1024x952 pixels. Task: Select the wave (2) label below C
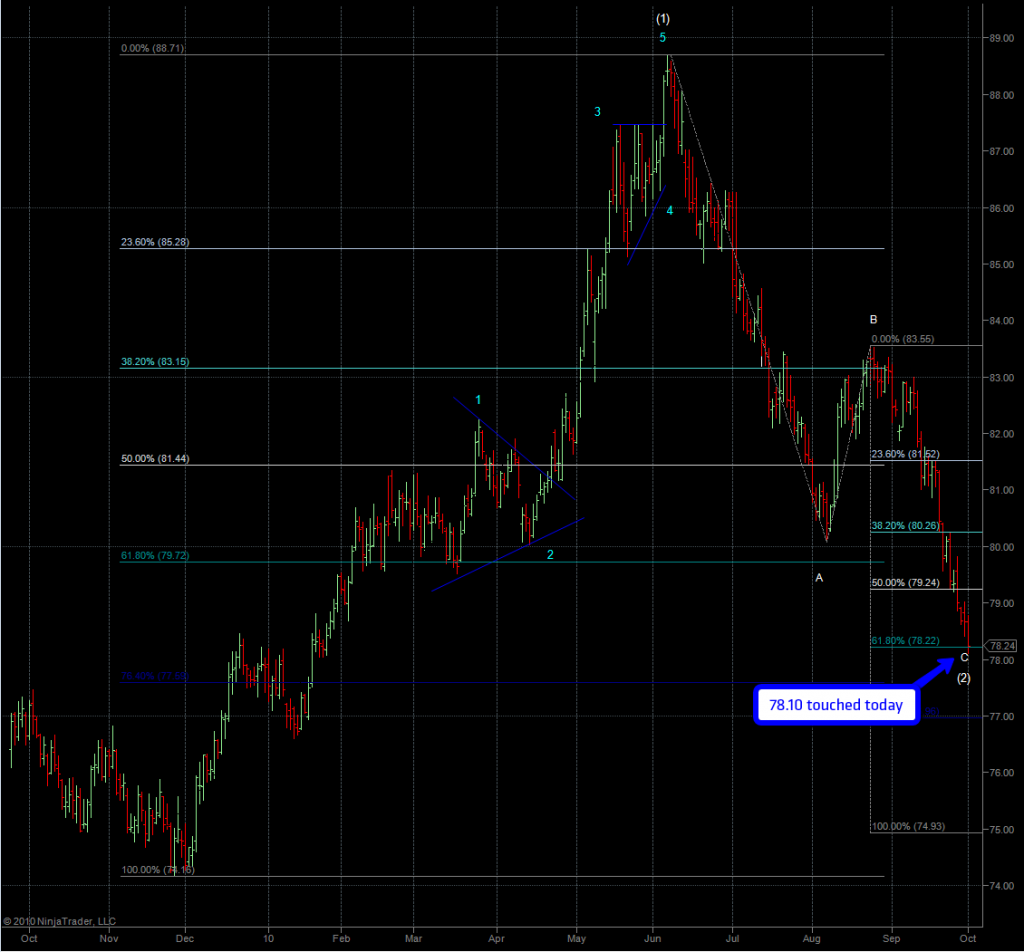[x=964, y=678]
